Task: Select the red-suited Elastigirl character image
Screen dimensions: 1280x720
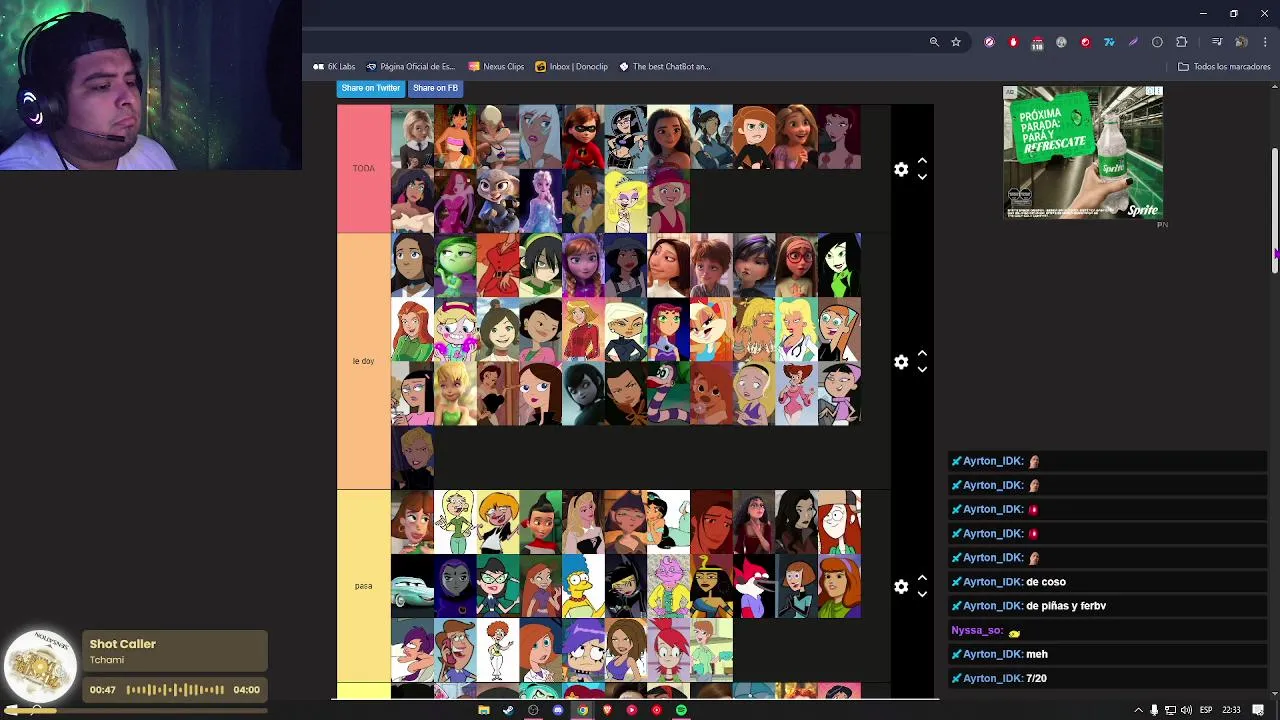Action: pos(583,137)
